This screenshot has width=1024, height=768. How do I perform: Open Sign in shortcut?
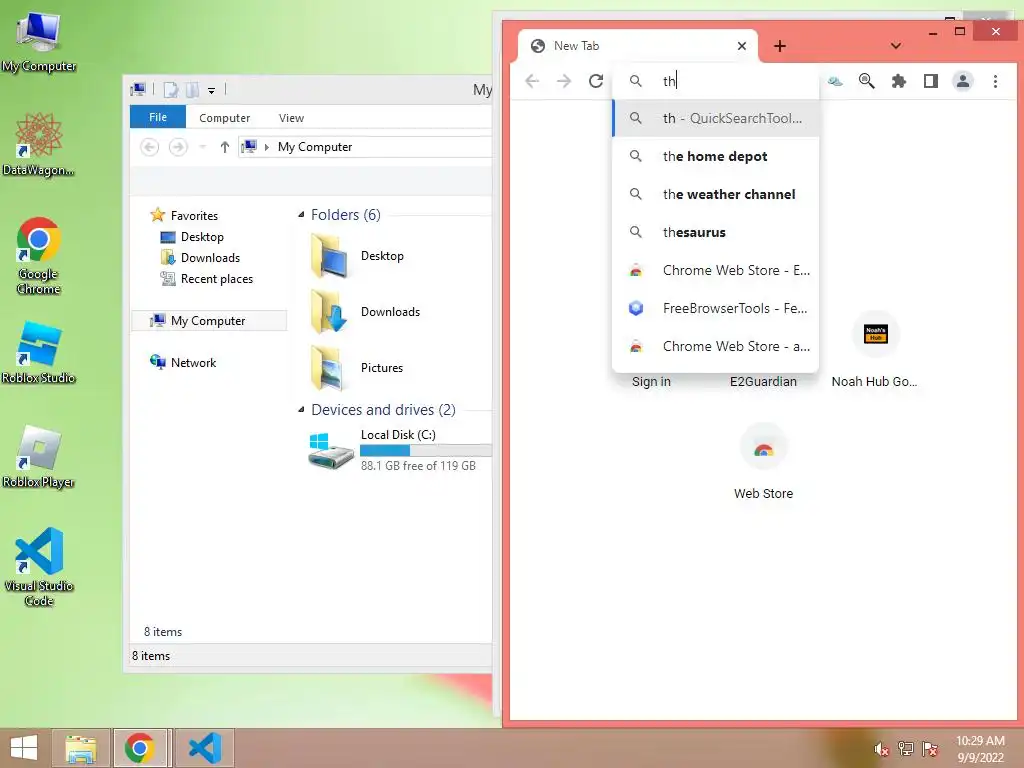(x=651, y=381)
